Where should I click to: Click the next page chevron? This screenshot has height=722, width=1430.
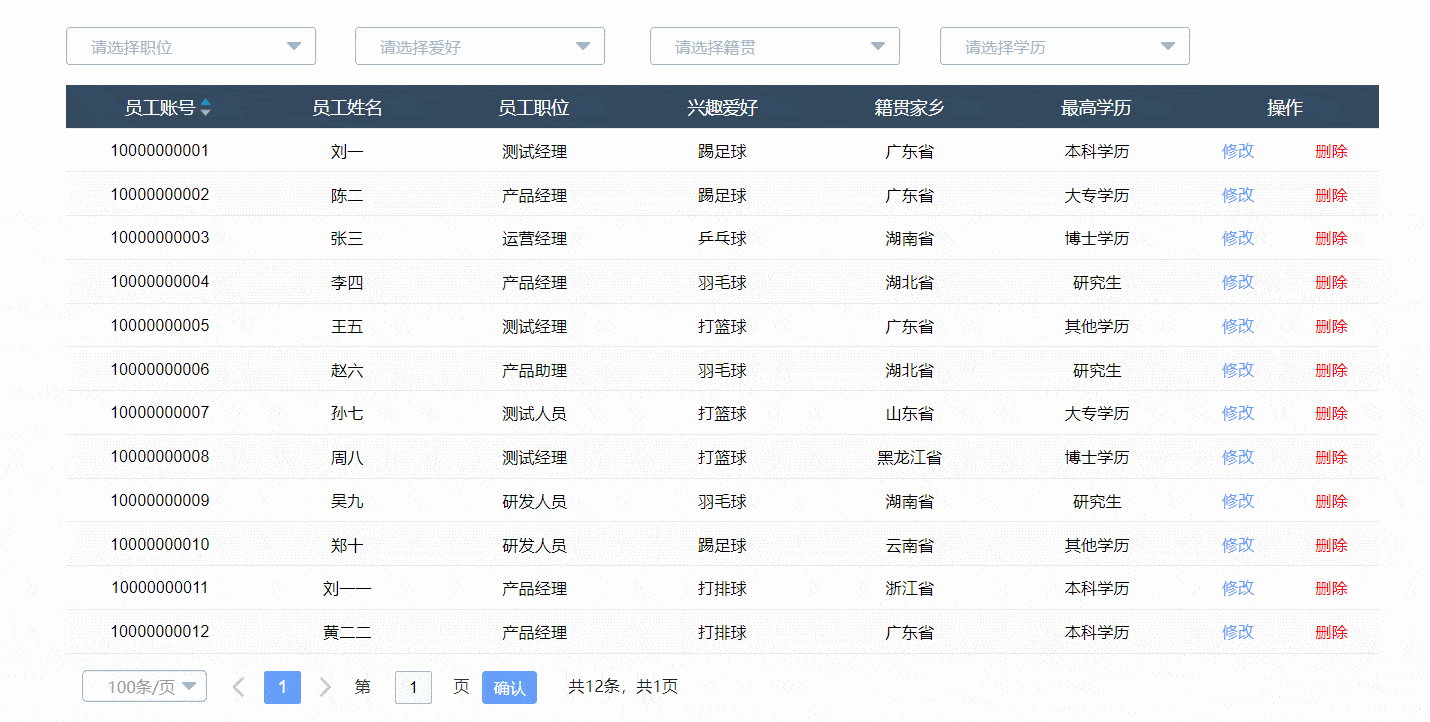pyautogui.click(x=324, y=687)
